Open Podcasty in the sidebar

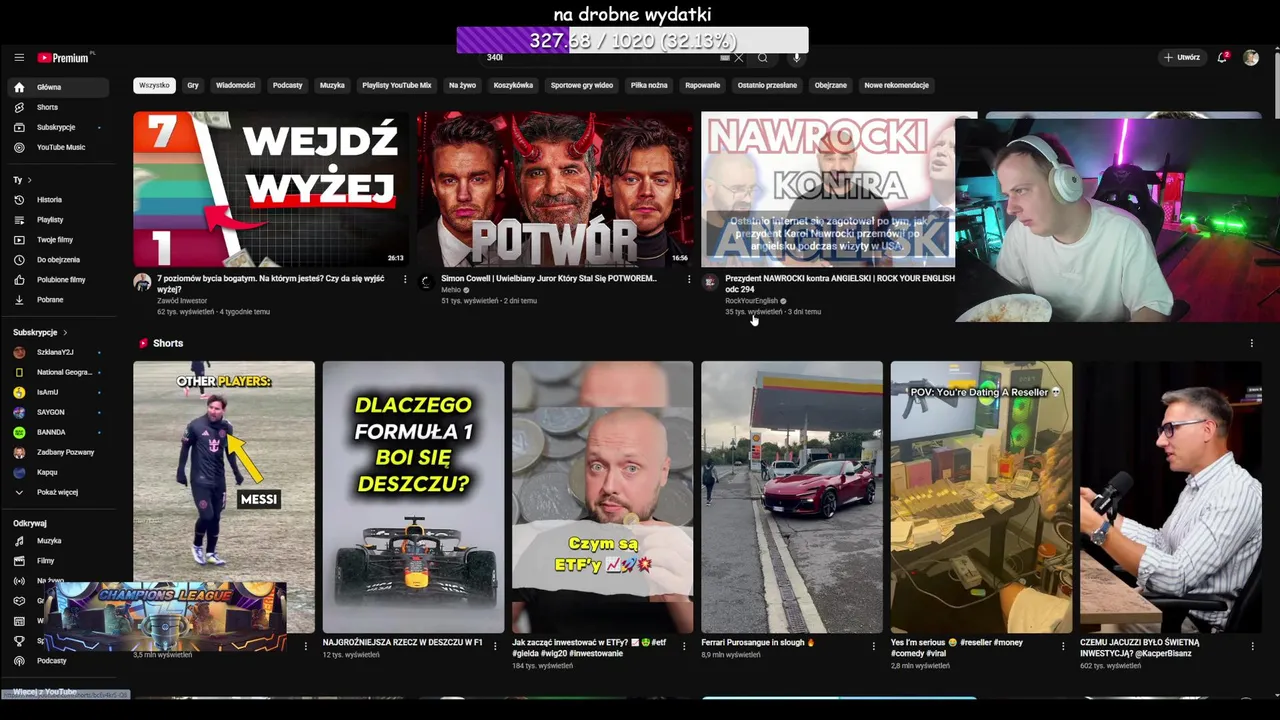(x=60, y=661)
